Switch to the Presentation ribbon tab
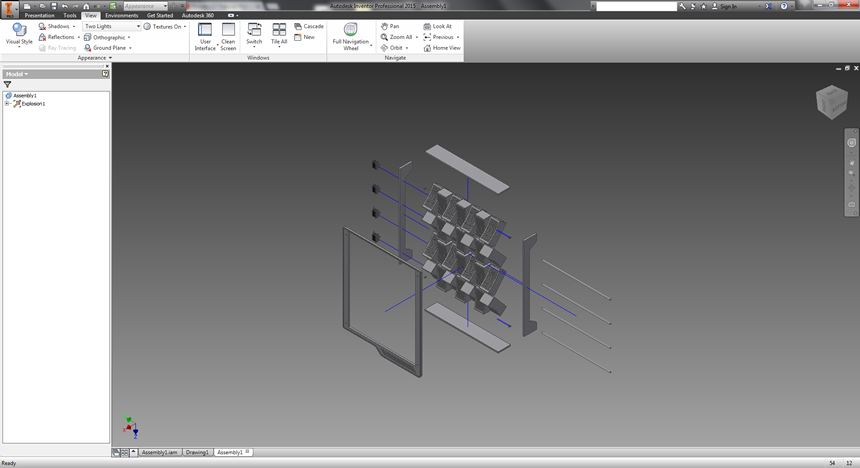 39,15
